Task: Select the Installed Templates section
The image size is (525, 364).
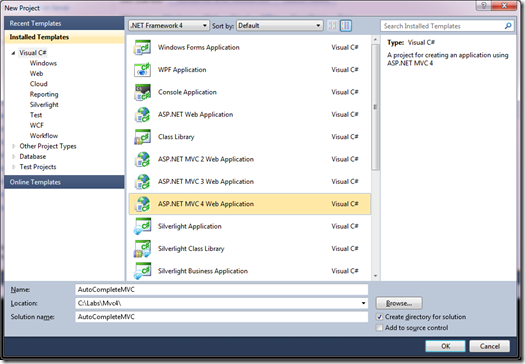Action: coord(64,37)
